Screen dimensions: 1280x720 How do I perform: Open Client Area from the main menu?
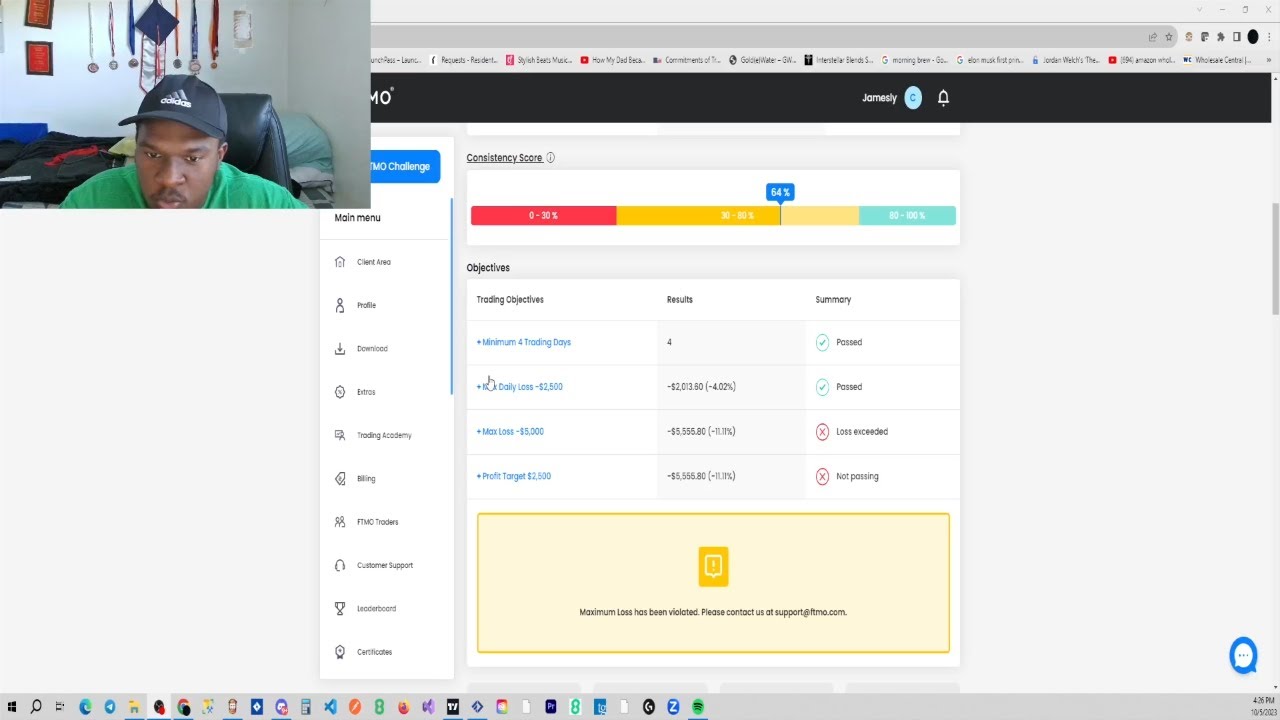pyautogui.click(x=374, y=262)
